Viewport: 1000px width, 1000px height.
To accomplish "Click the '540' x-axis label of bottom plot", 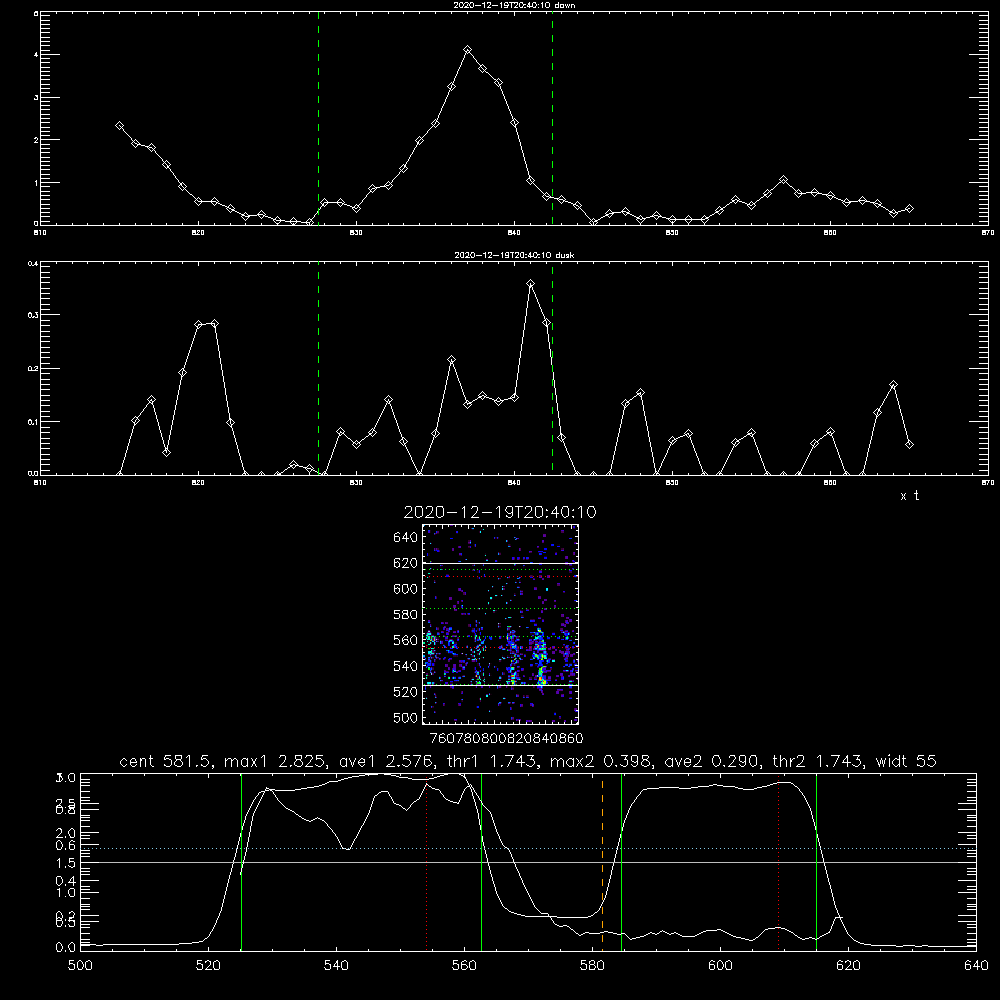I will [x=336, y=966].
